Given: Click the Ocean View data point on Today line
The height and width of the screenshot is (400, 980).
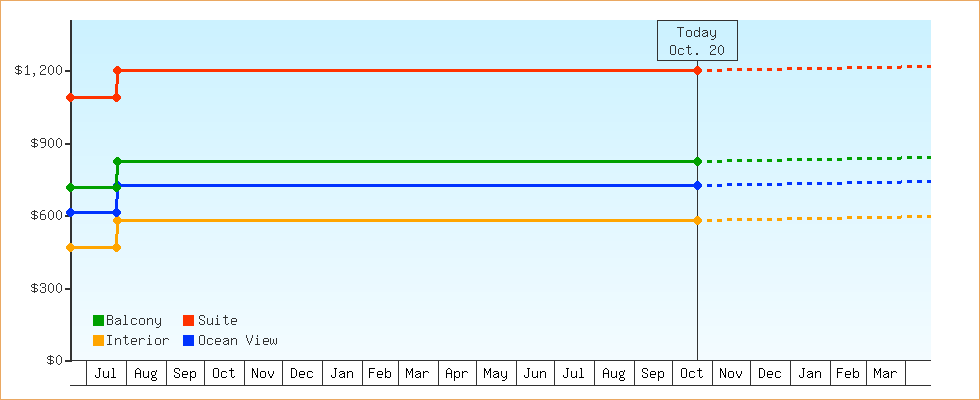Looking at the screenshot, I should (697, 185).
